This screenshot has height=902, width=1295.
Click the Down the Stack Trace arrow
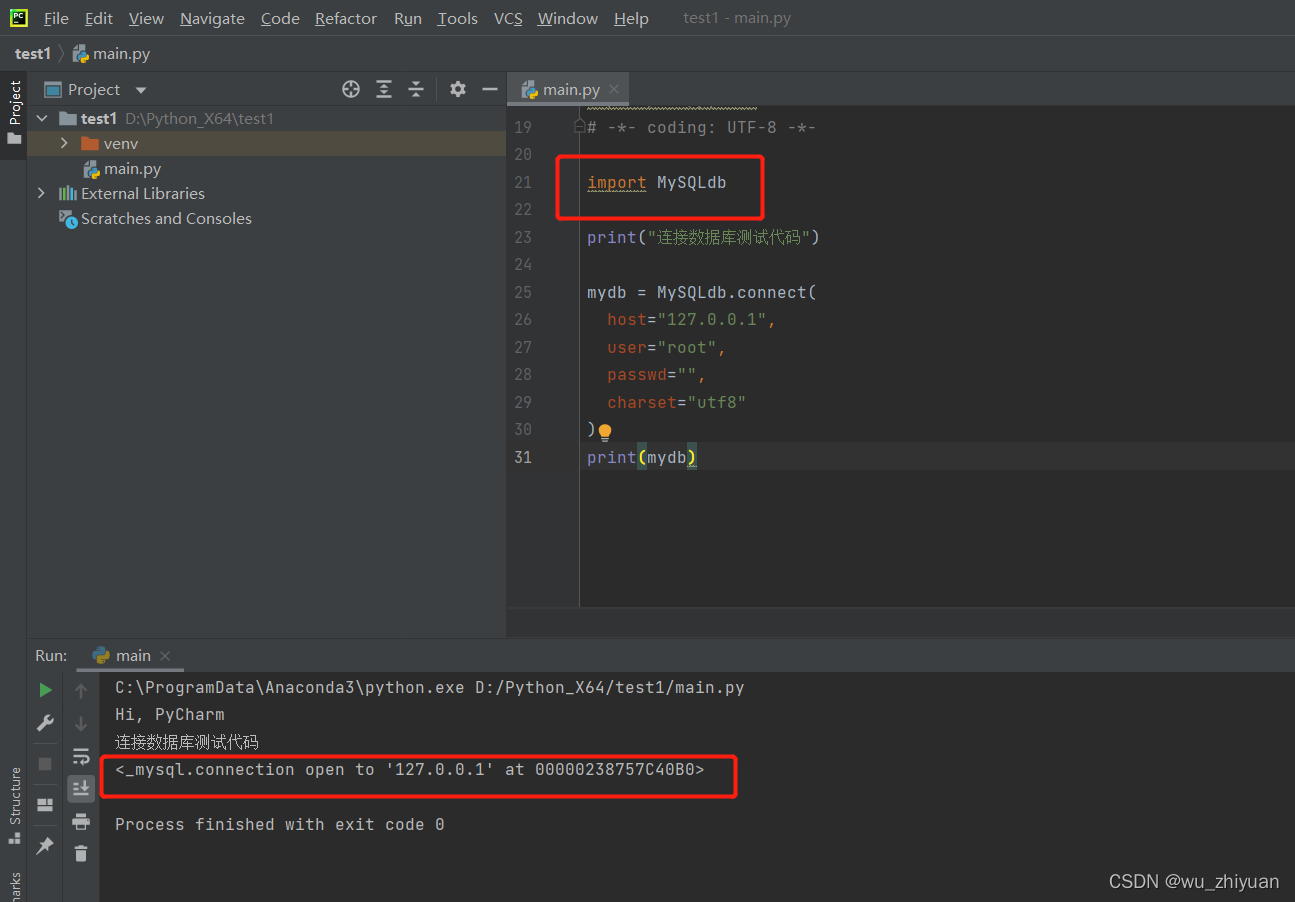pos(81,723)
